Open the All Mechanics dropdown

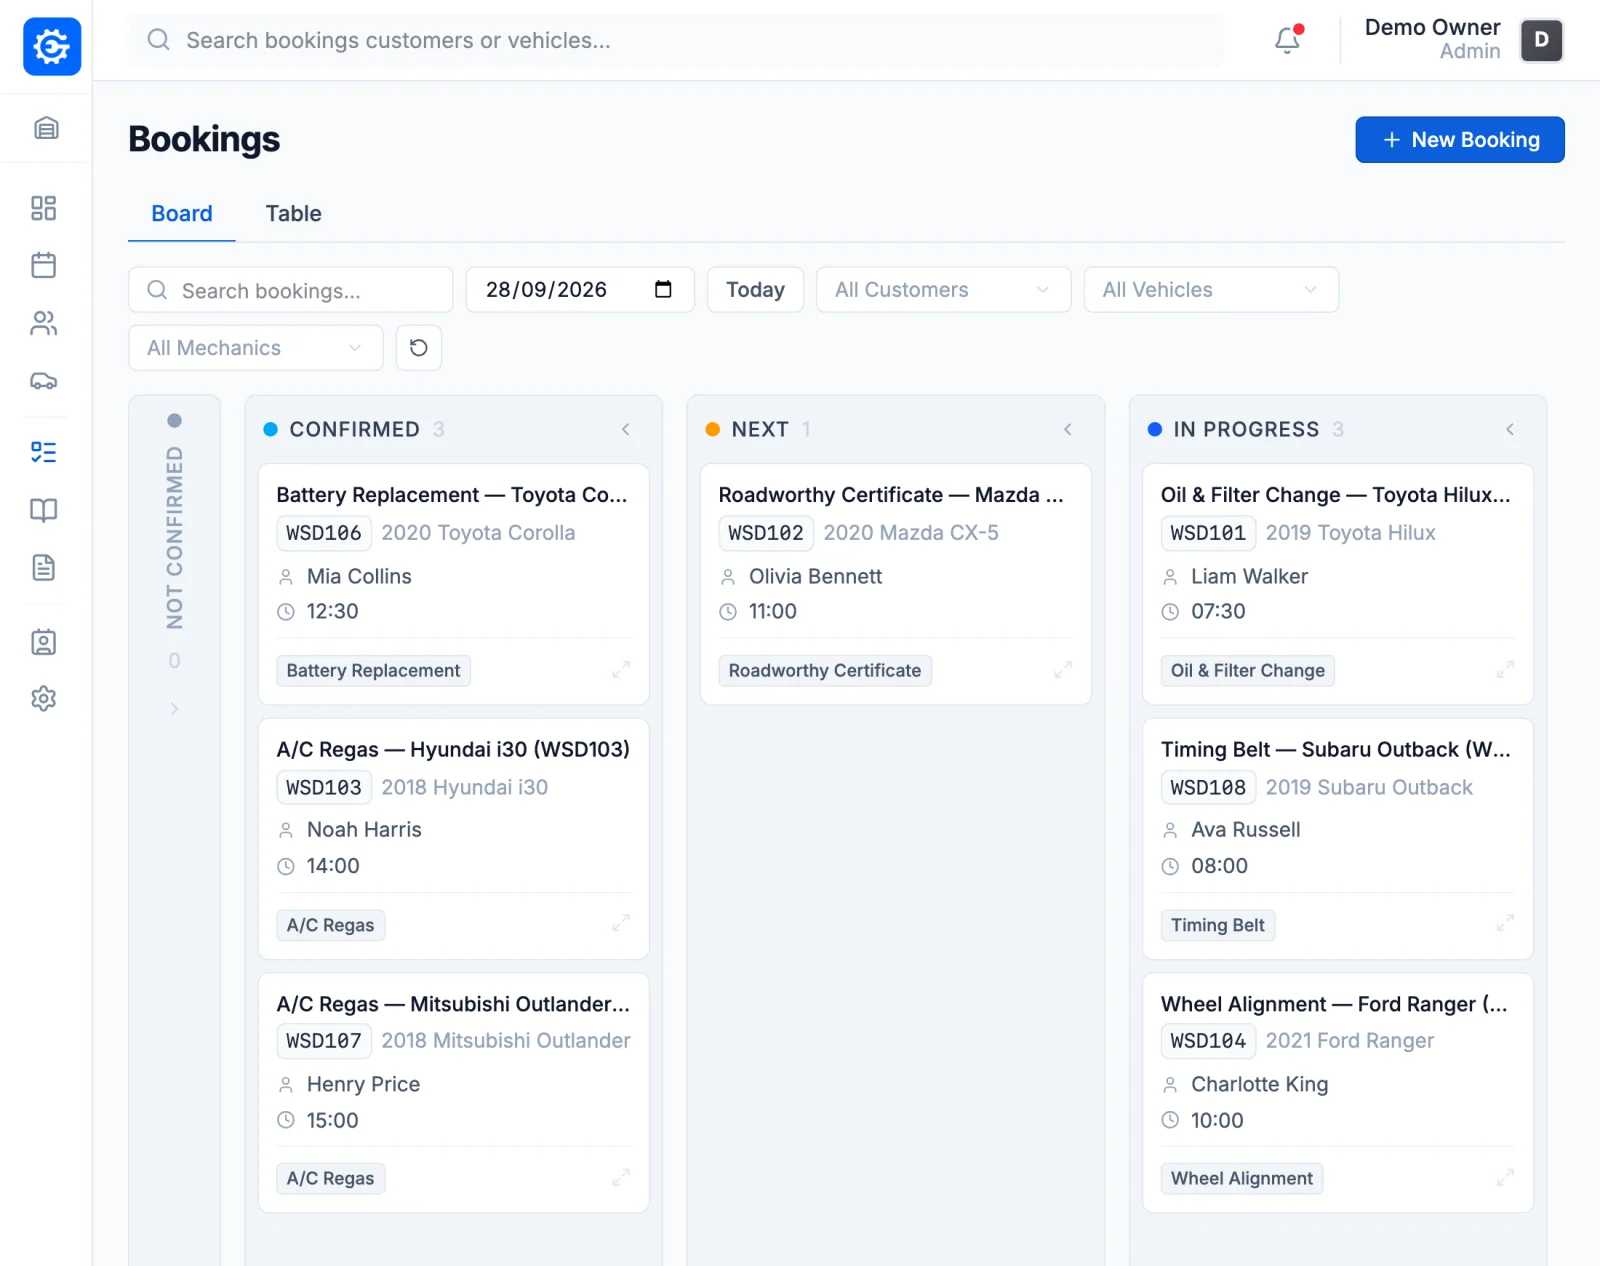click(256, 348)
